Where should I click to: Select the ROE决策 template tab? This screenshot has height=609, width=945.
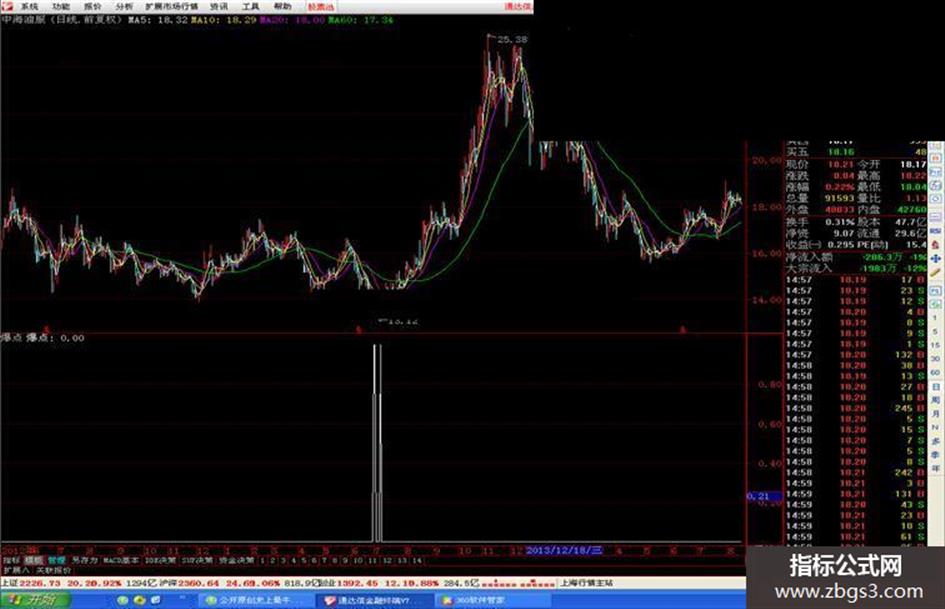(x=161, y=561)
